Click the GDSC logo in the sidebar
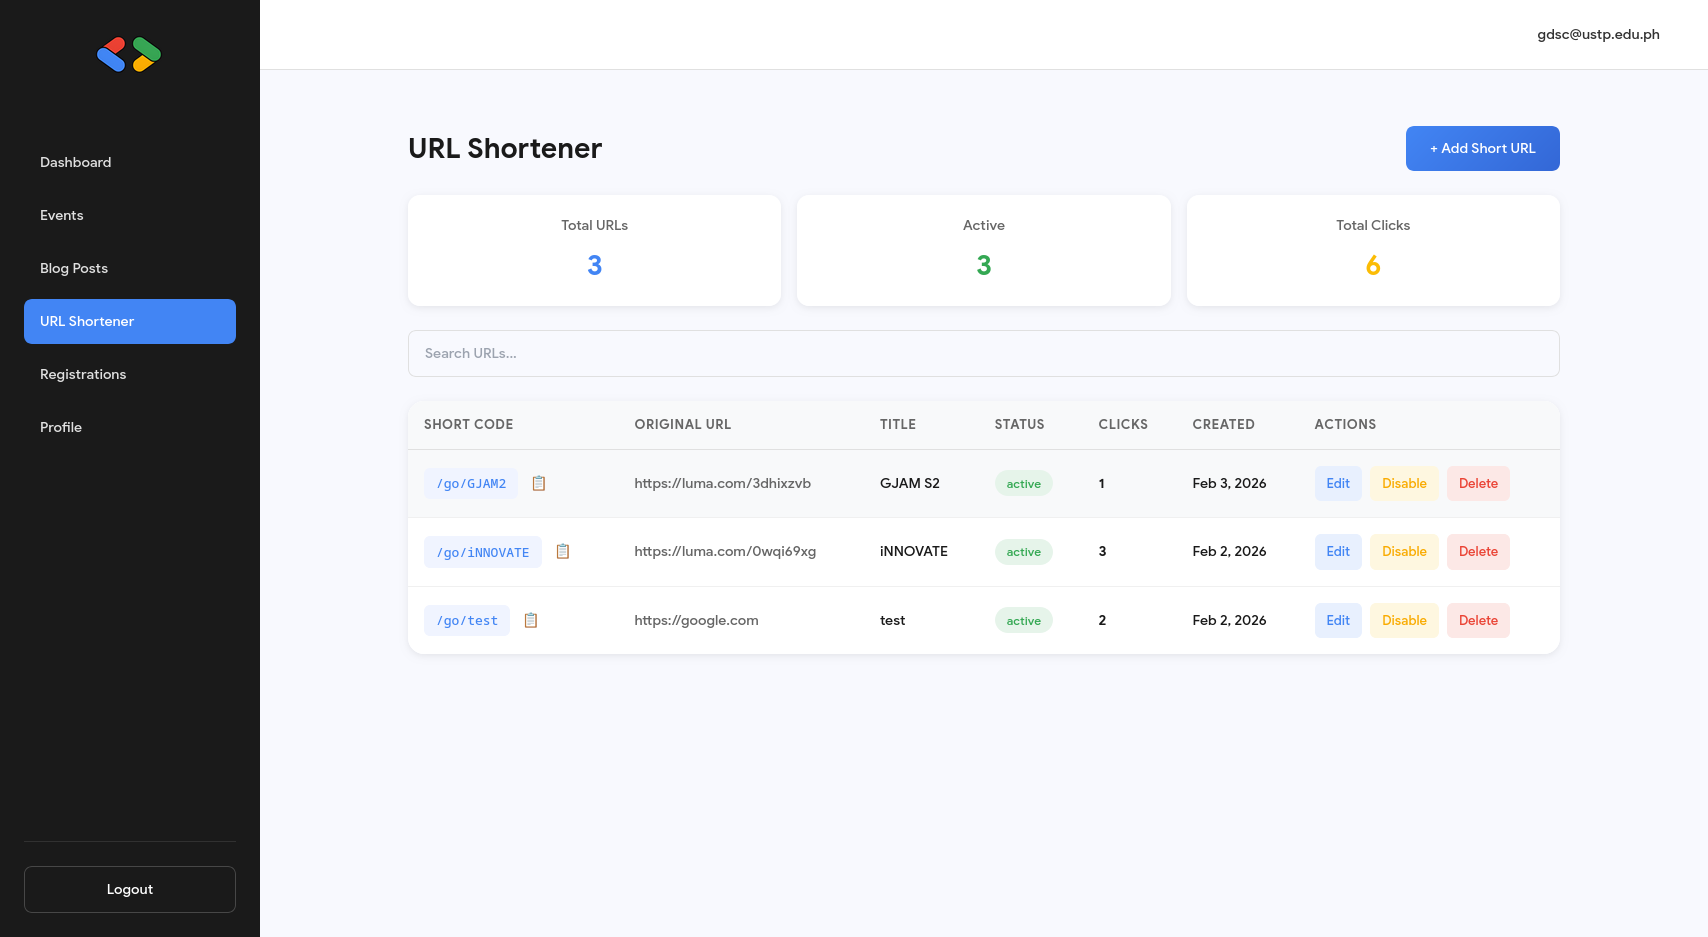Screen dimensions: 1708x937 (x=129, y=55)
